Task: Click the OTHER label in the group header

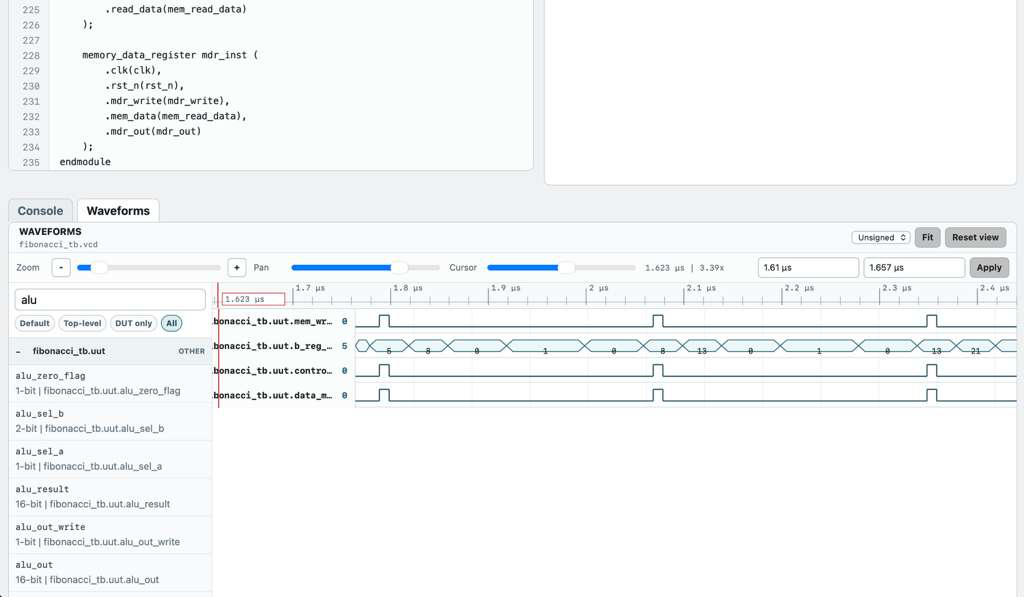Action: click(x=191, y=351)
